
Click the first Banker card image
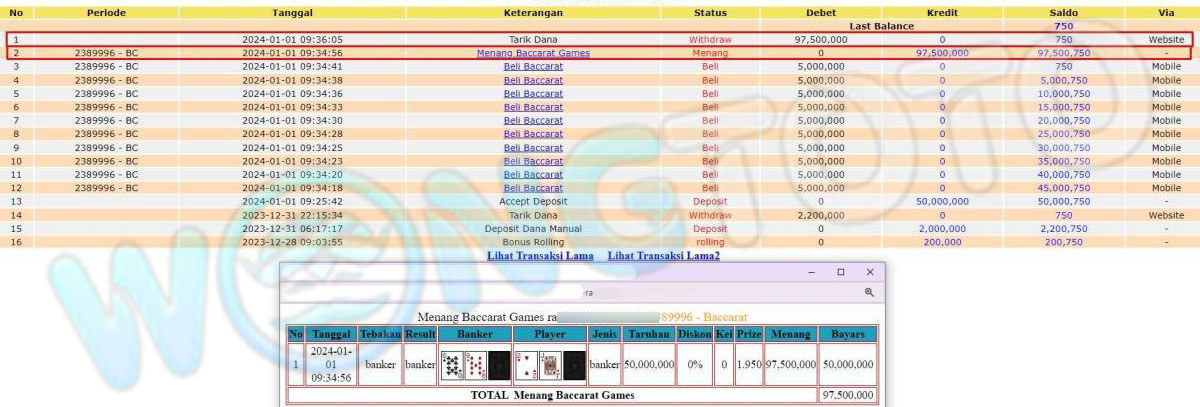click(452, 365)
